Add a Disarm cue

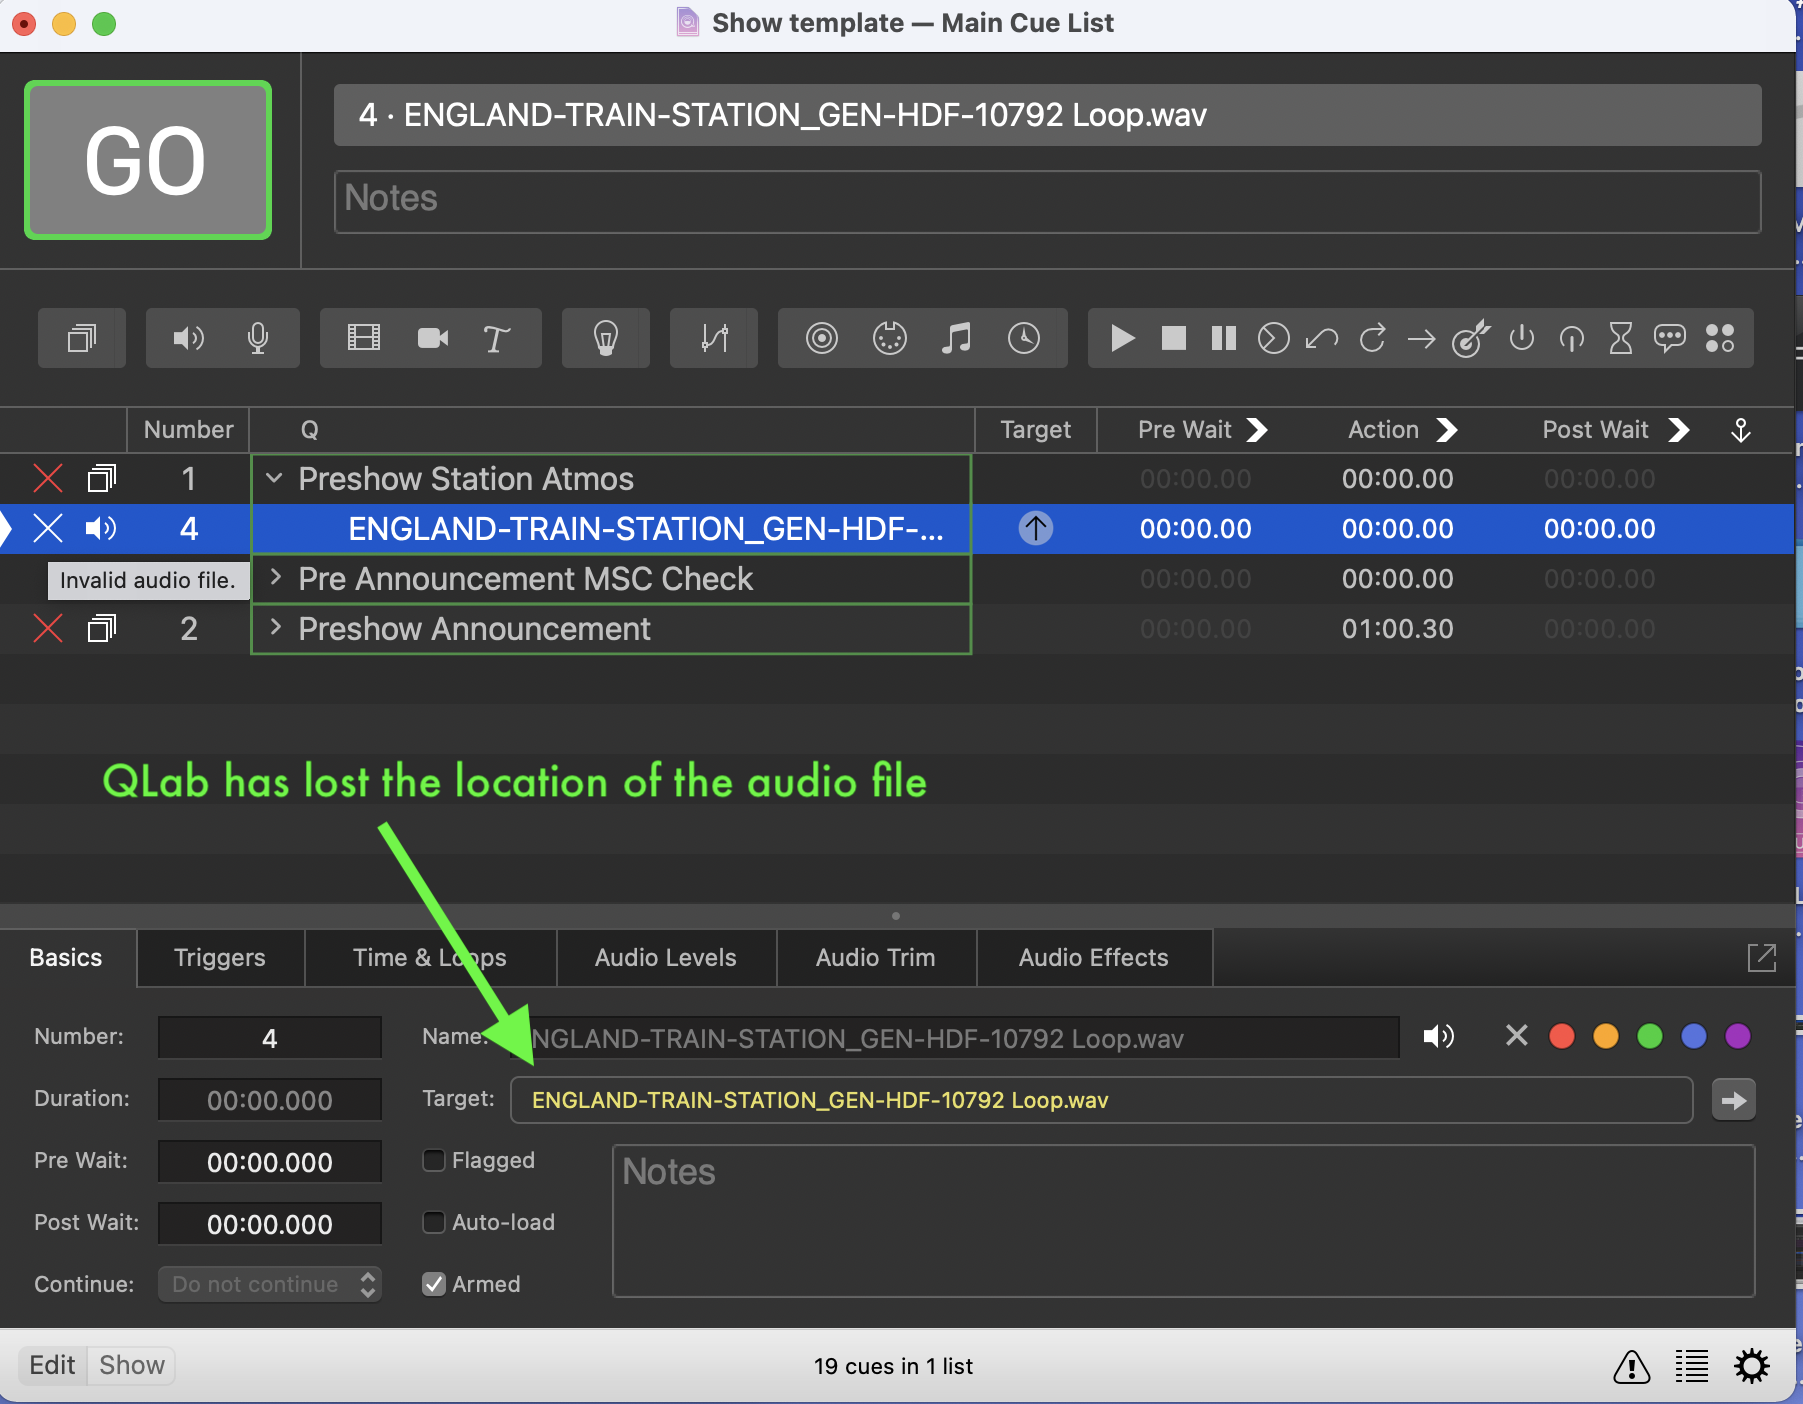(x=1571, y=338)
